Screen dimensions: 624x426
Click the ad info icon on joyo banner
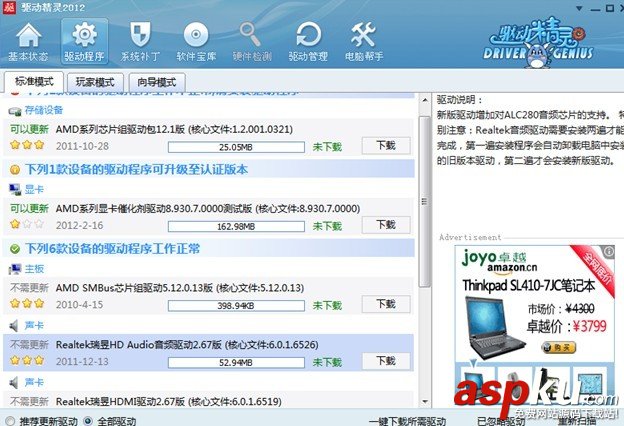(608, 252)
